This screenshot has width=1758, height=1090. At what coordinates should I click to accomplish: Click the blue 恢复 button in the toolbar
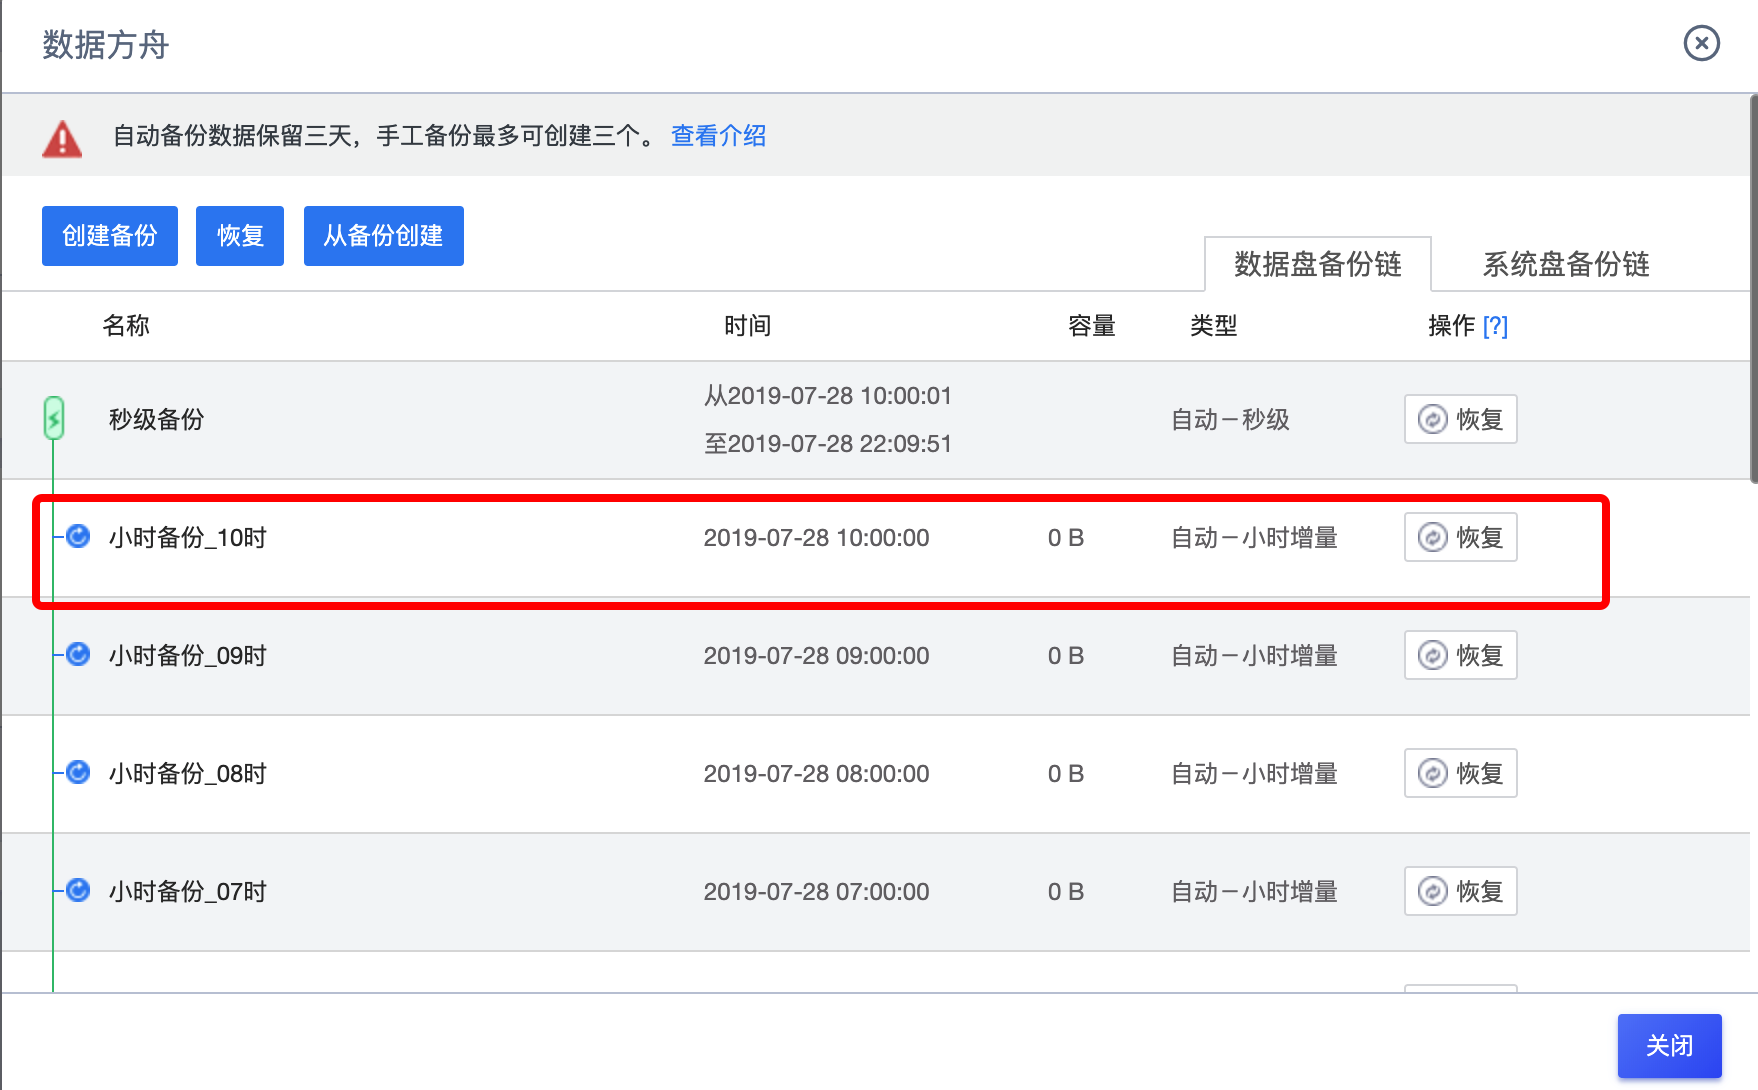[240, 236]
